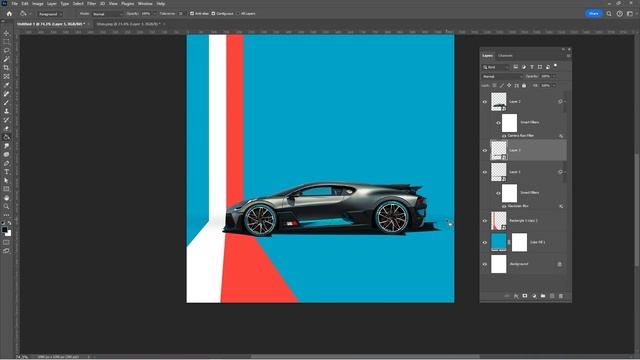640x360 pixels.
Task: Select the Path Selection tool
Action: click(x=6, y=180)
